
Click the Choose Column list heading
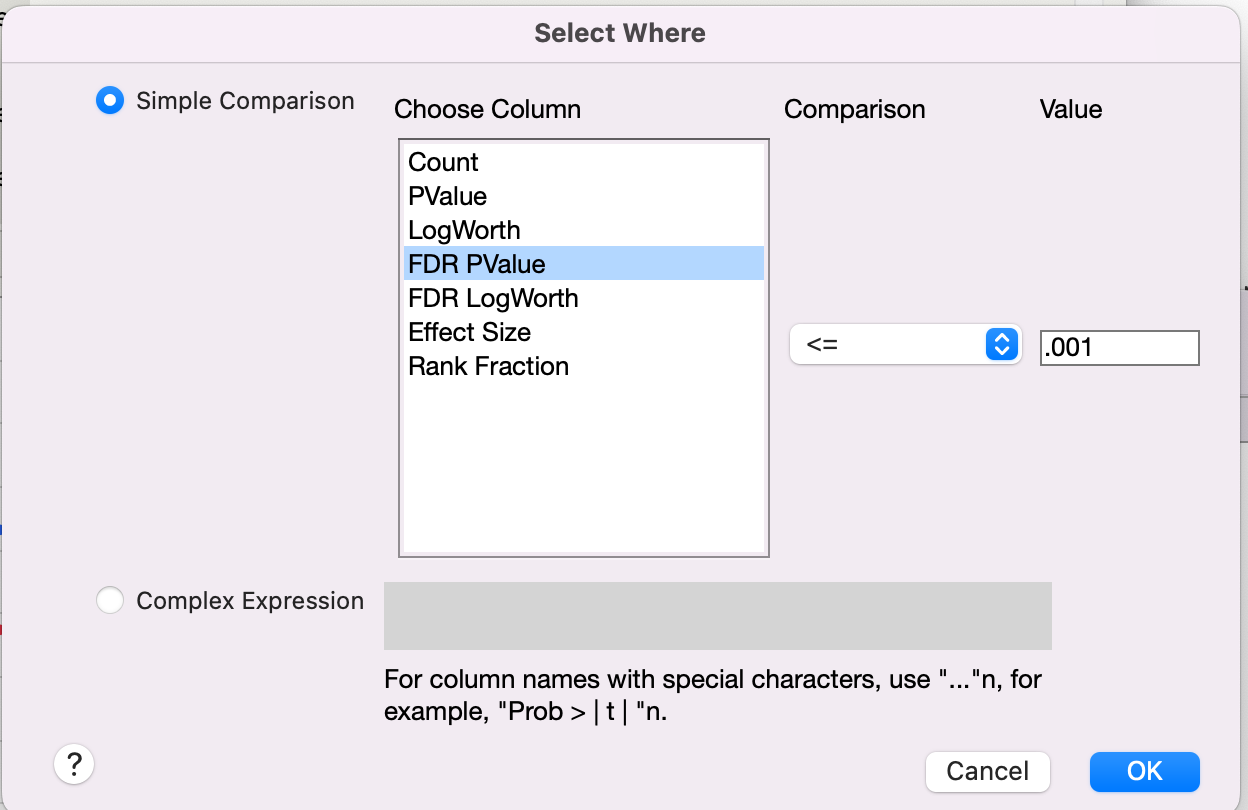[487, 109]
